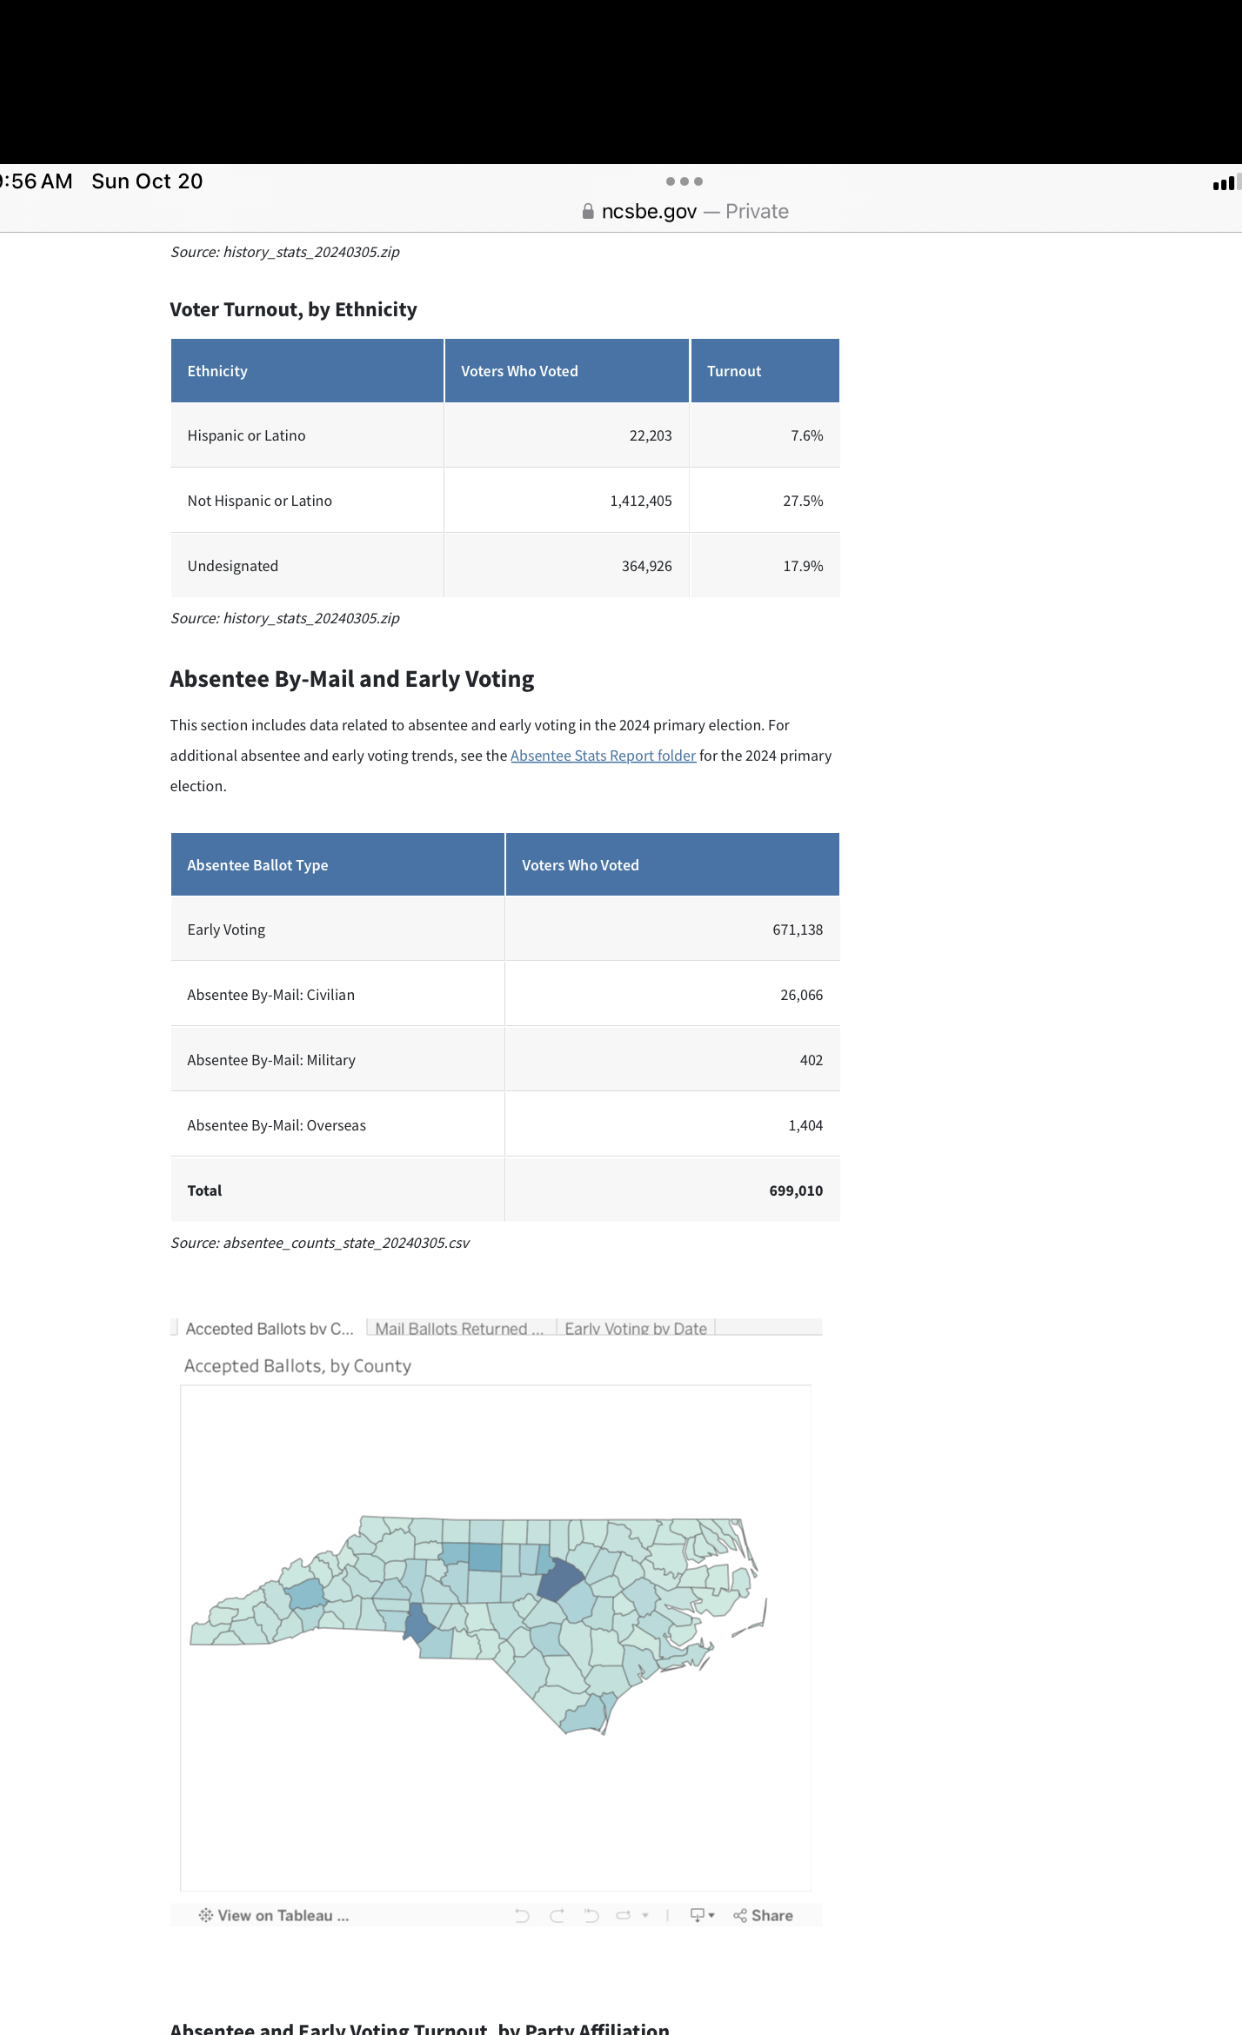Screen dimensions: 1242x2035
Task: Click the 364,926 voters value
Action: tap(647, 566)
